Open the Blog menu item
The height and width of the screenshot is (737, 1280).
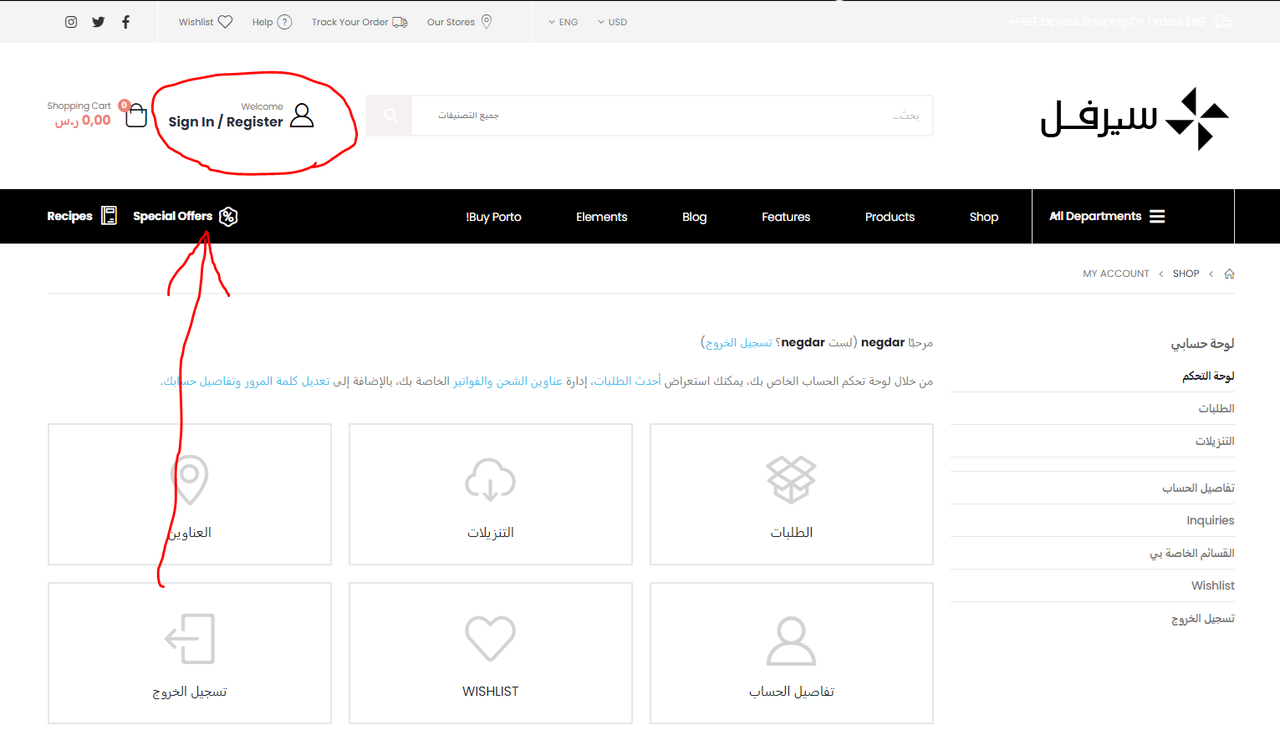click(694, 217)
